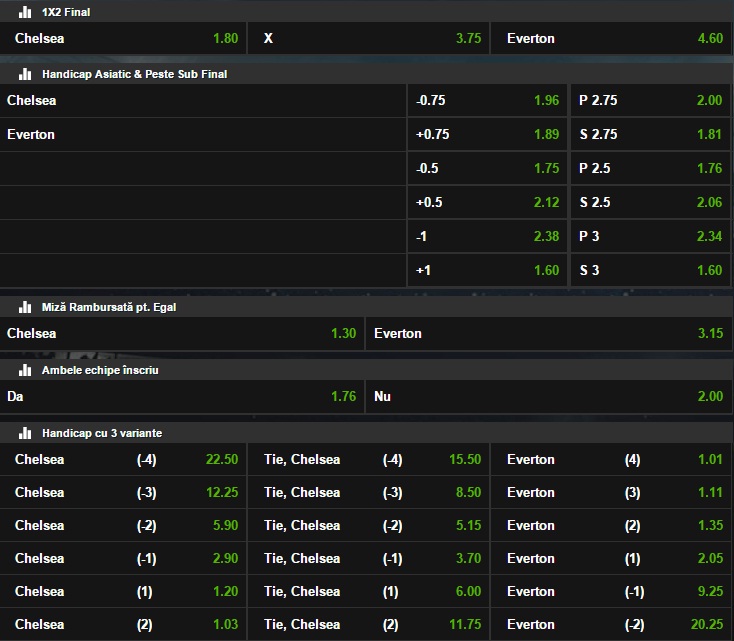Select handicap -0.5 at odds 1.75

(x=487, y=168)
